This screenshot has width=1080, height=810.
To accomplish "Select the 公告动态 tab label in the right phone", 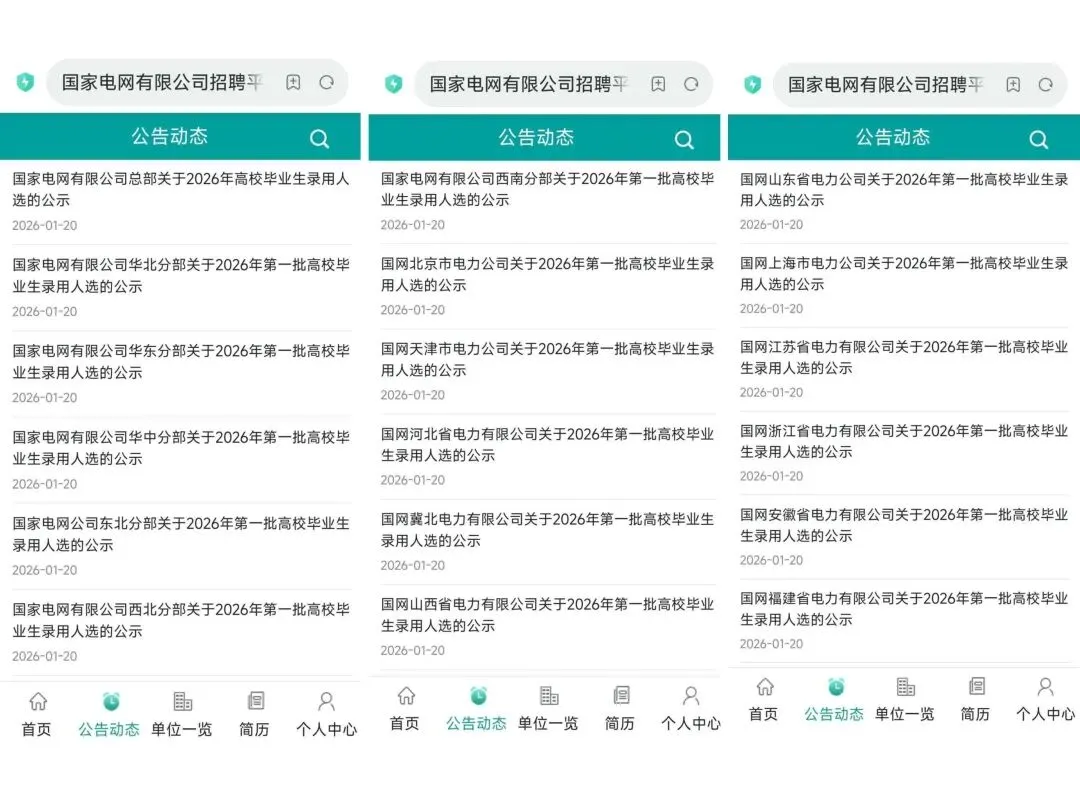I will (x=834, y=714).
